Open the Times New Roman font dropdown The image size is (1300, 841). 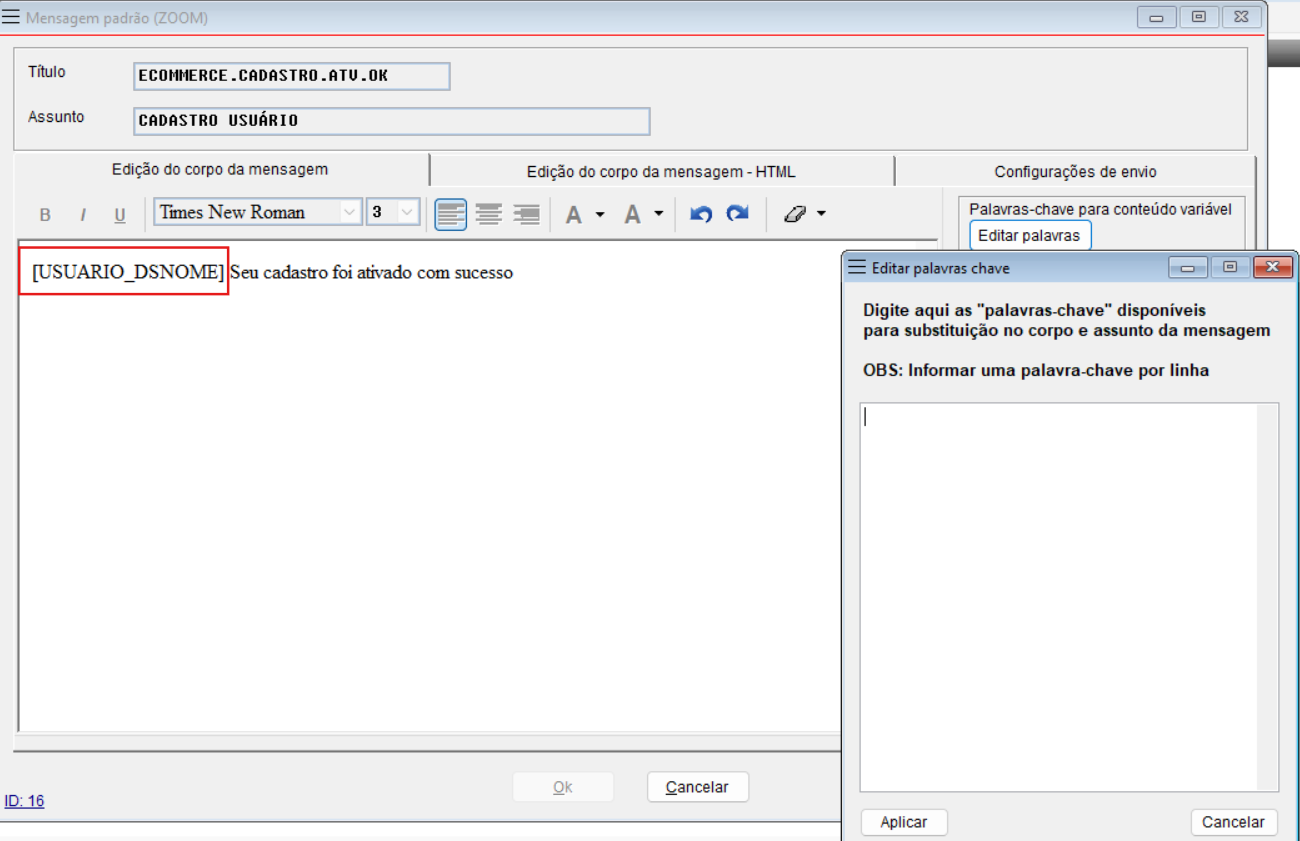pyautogui.click(x=349, y=212)
